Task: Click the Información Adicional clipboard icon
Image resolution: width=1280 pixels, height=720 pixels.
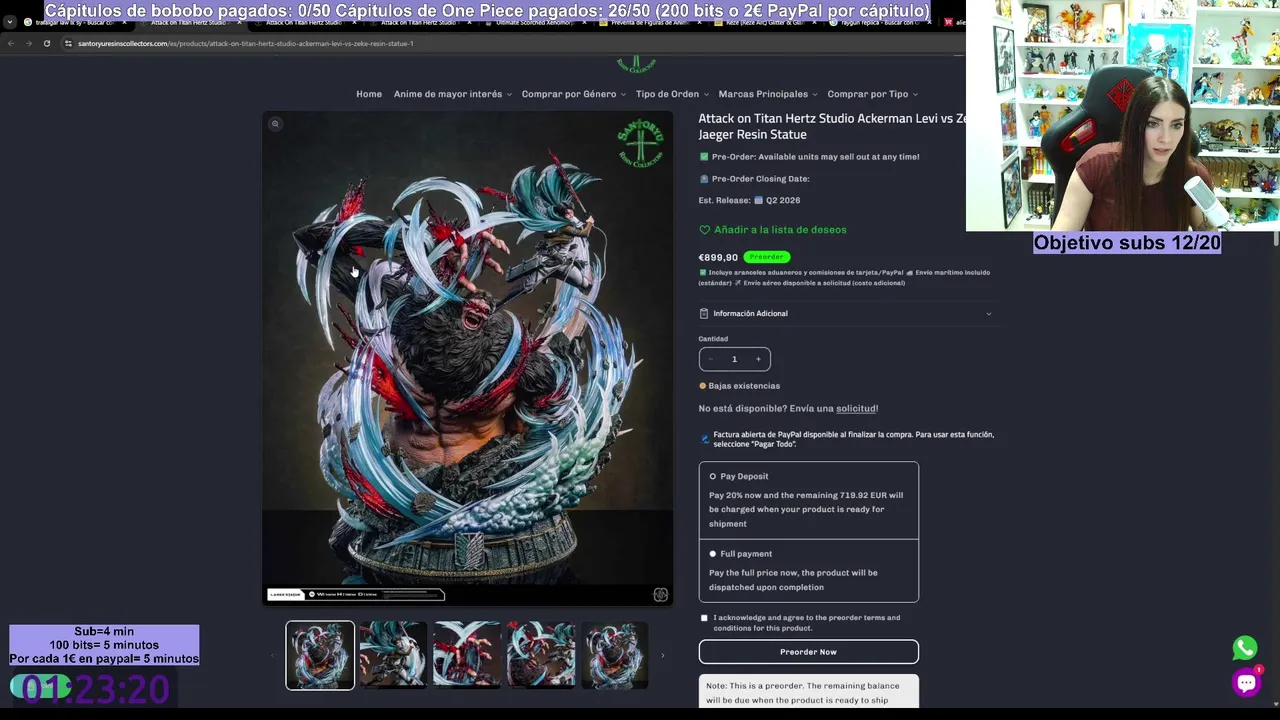Action: click(x=704, y=314)
